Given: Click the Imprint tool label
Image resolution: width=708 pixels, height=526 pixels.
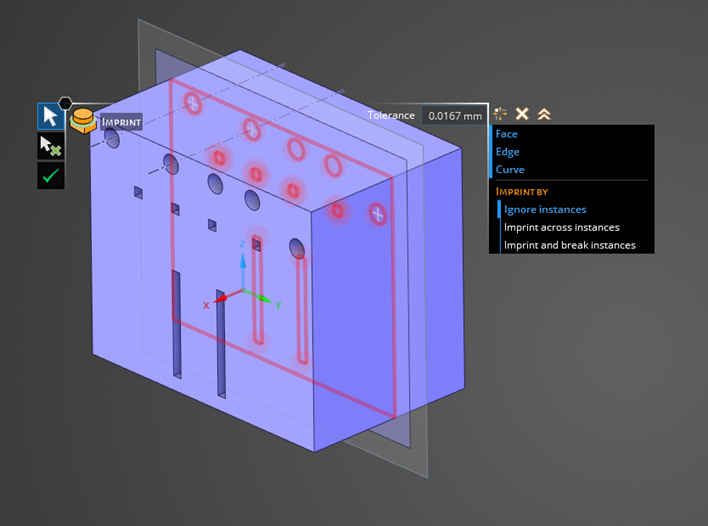Looking at the screenshot, I should click(x=121, y=122).
